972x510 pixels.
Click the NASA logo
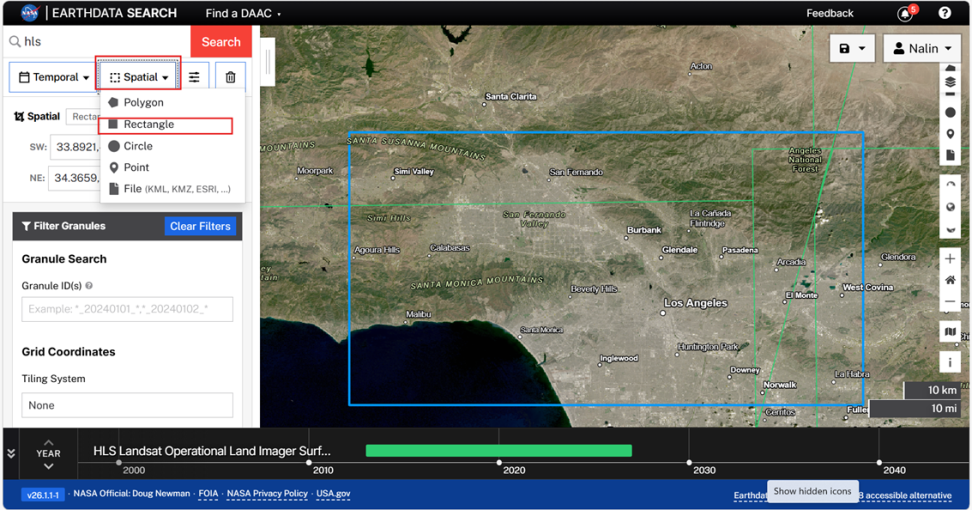pyautogui.click(x=30, y=13)
